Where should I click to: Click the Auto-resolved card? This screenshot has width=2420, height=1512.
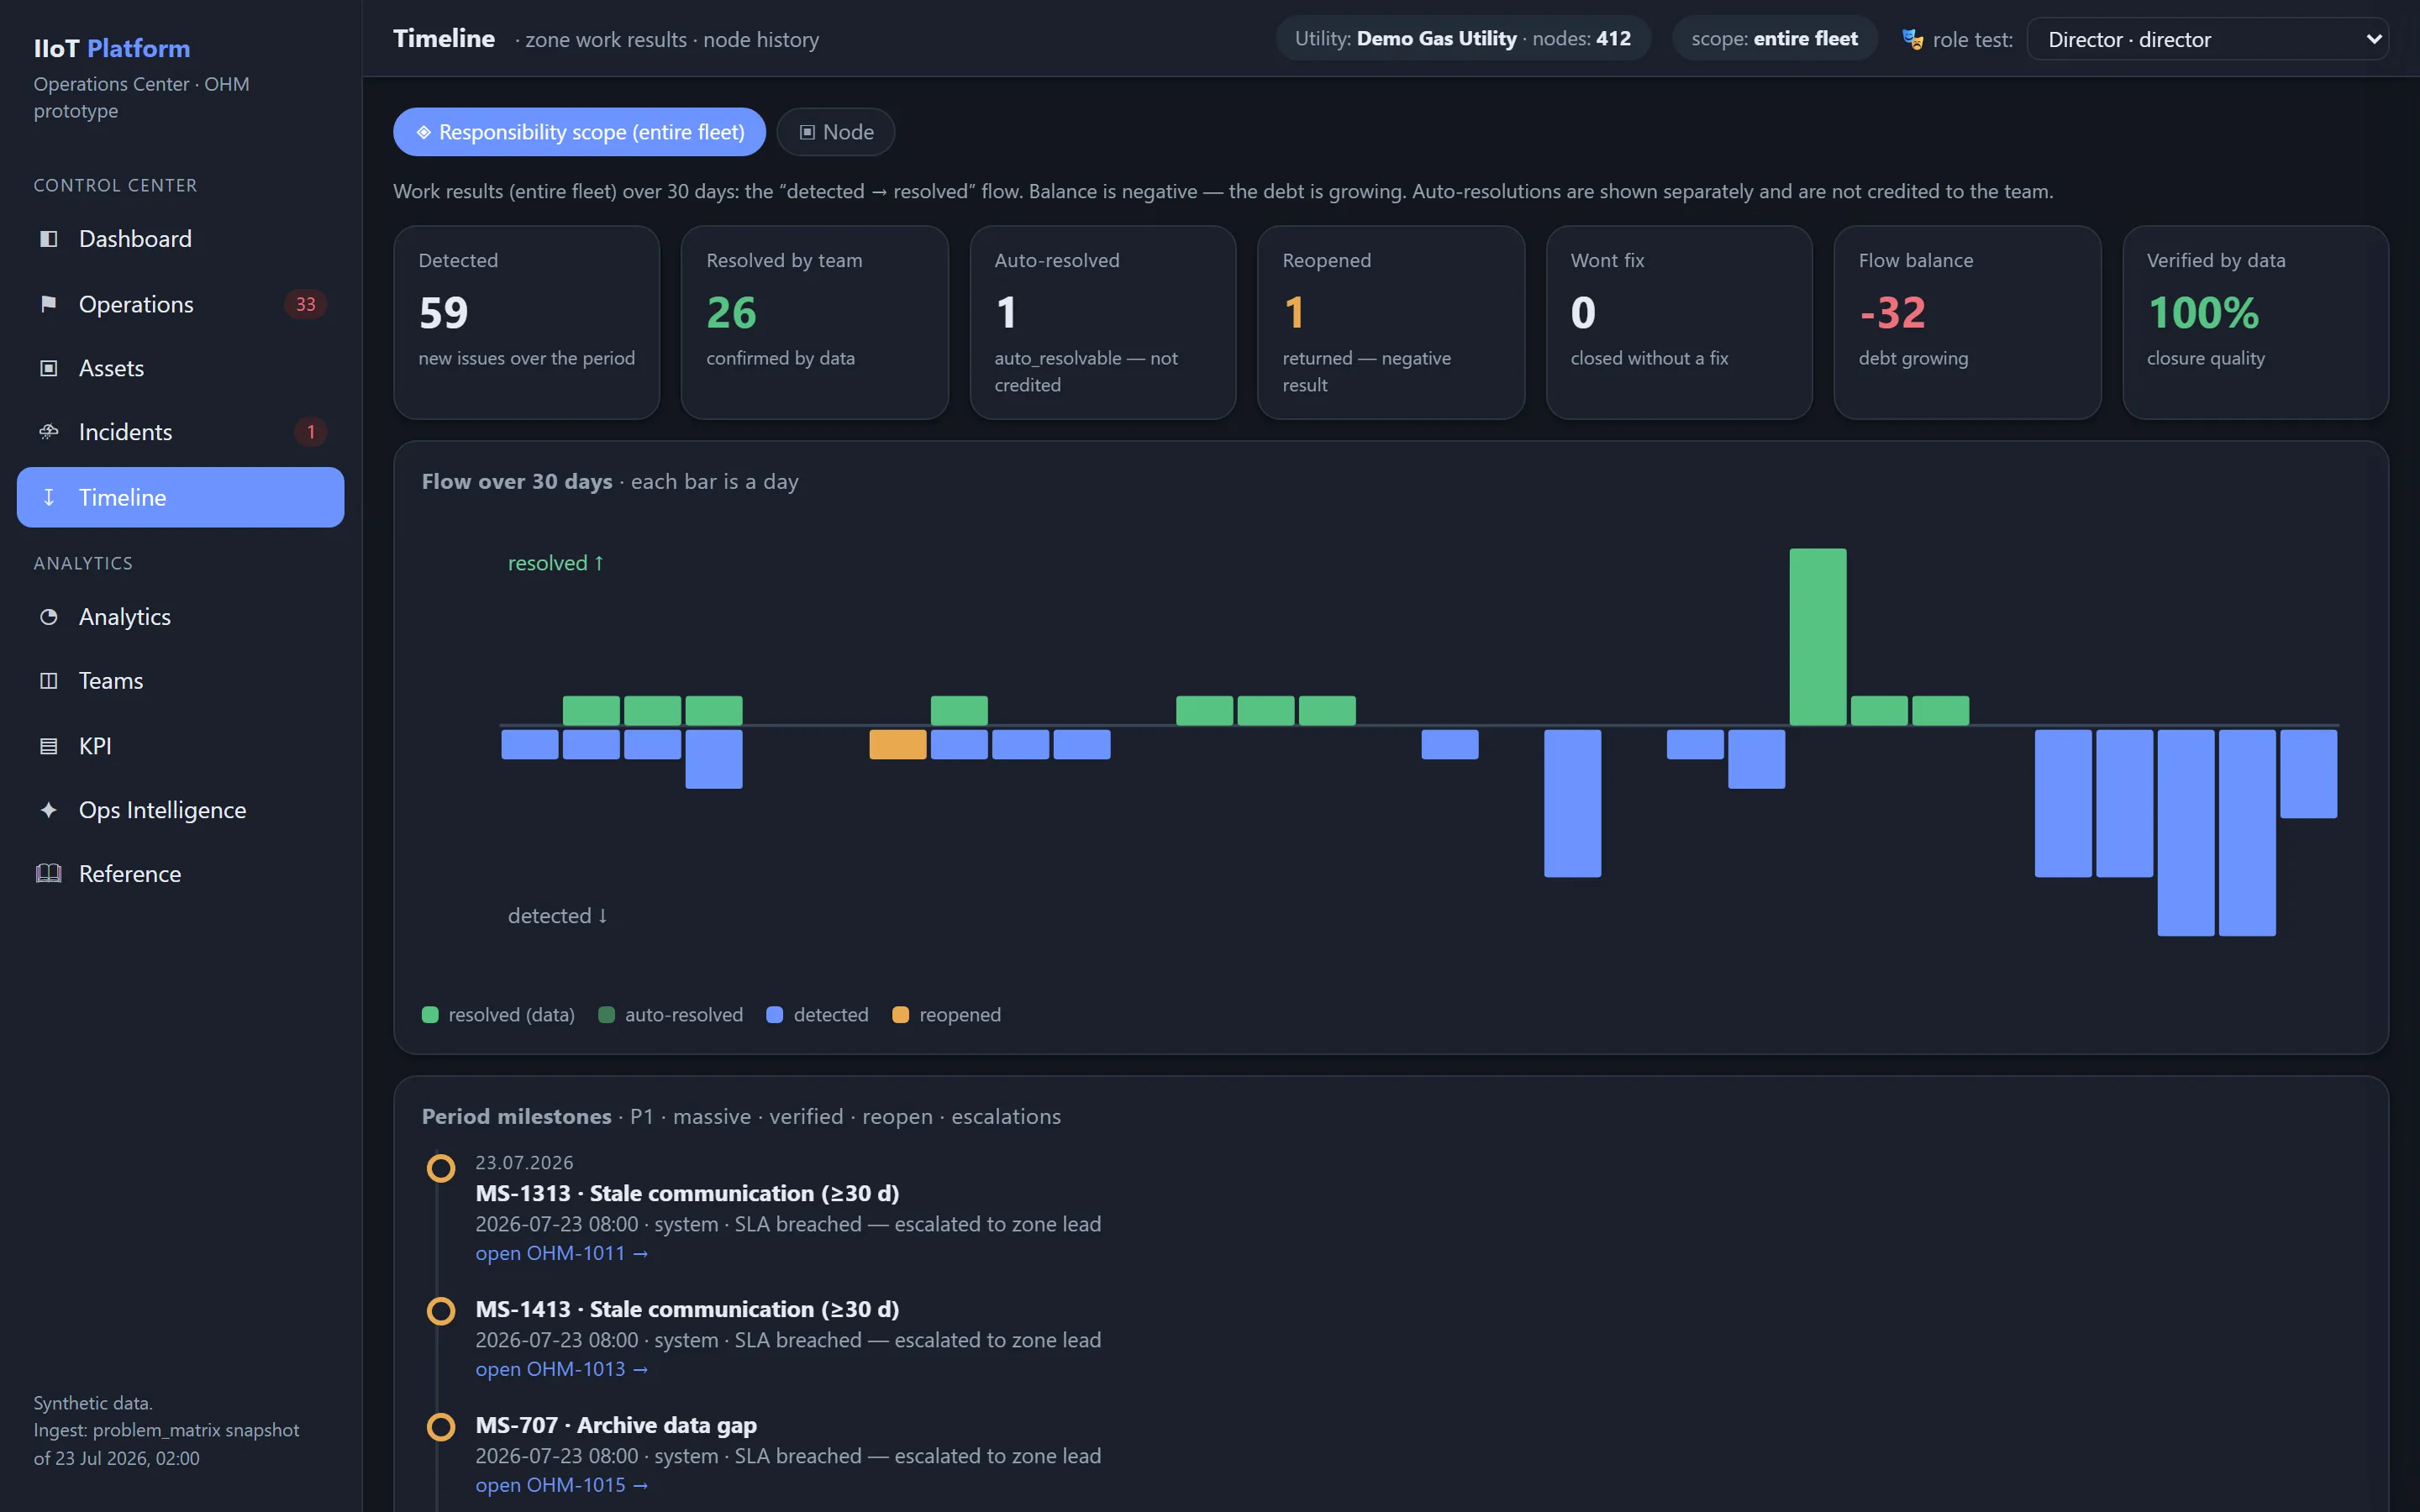(1102, 322)
